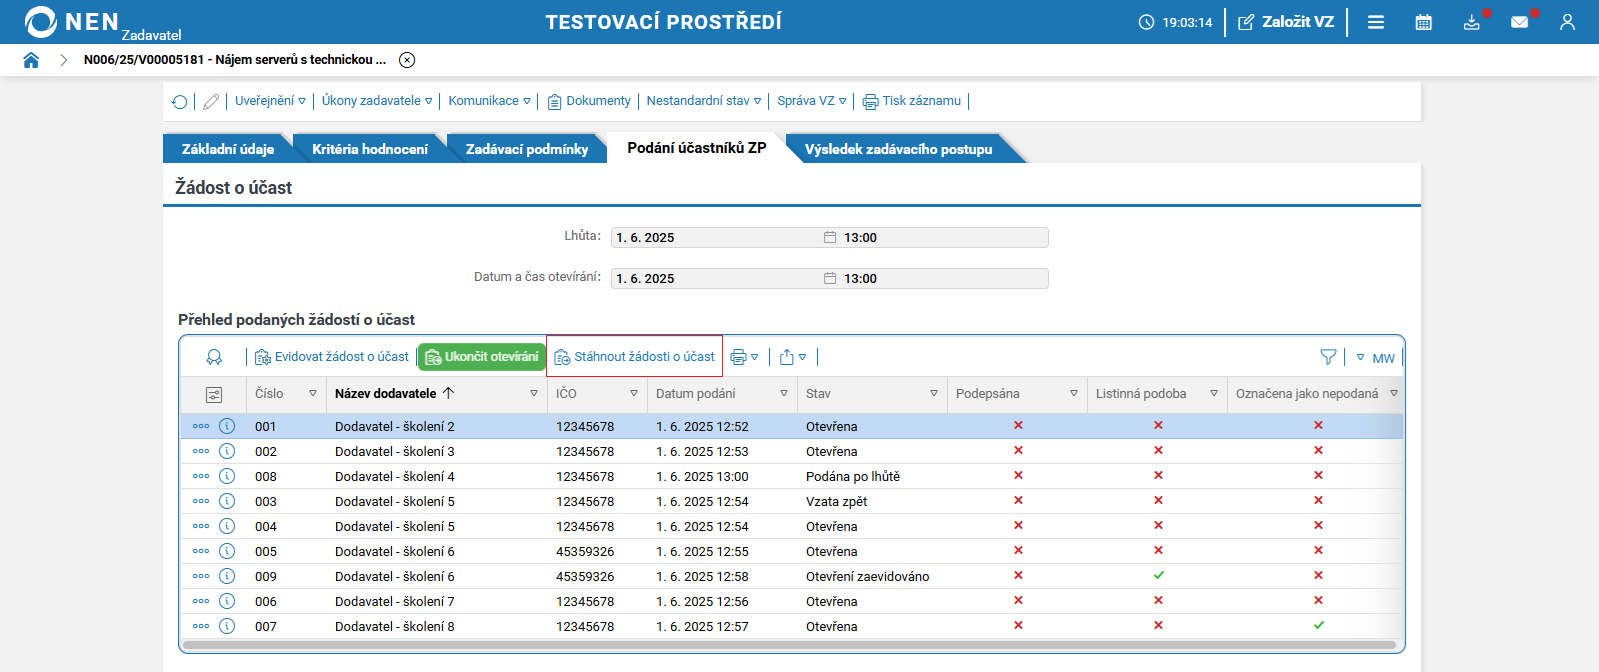Switch to Výsledek zadávacího postupu tab
1599x672 pixels.
[898, 149]
